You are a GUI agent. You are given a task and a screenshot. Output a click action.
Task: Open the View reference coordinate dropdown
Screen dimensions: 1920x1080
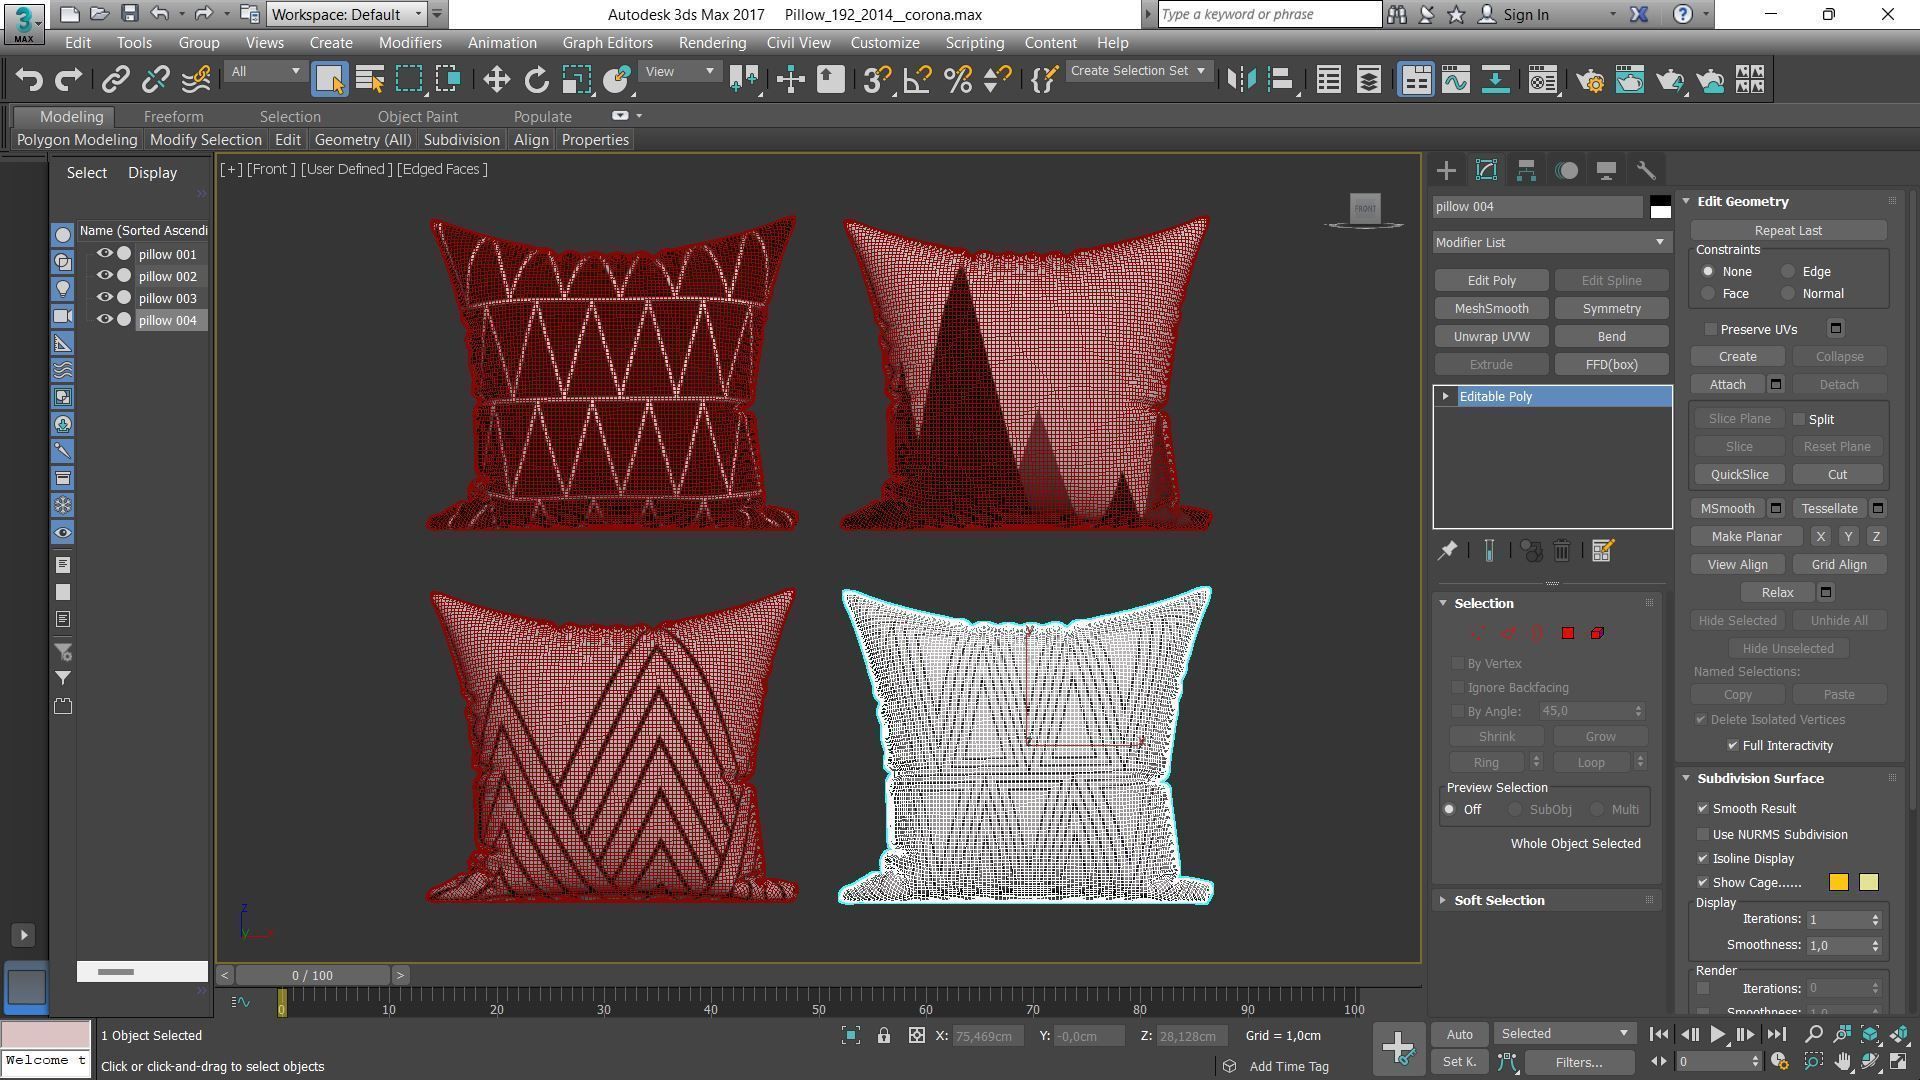click(x=680, y=71)
